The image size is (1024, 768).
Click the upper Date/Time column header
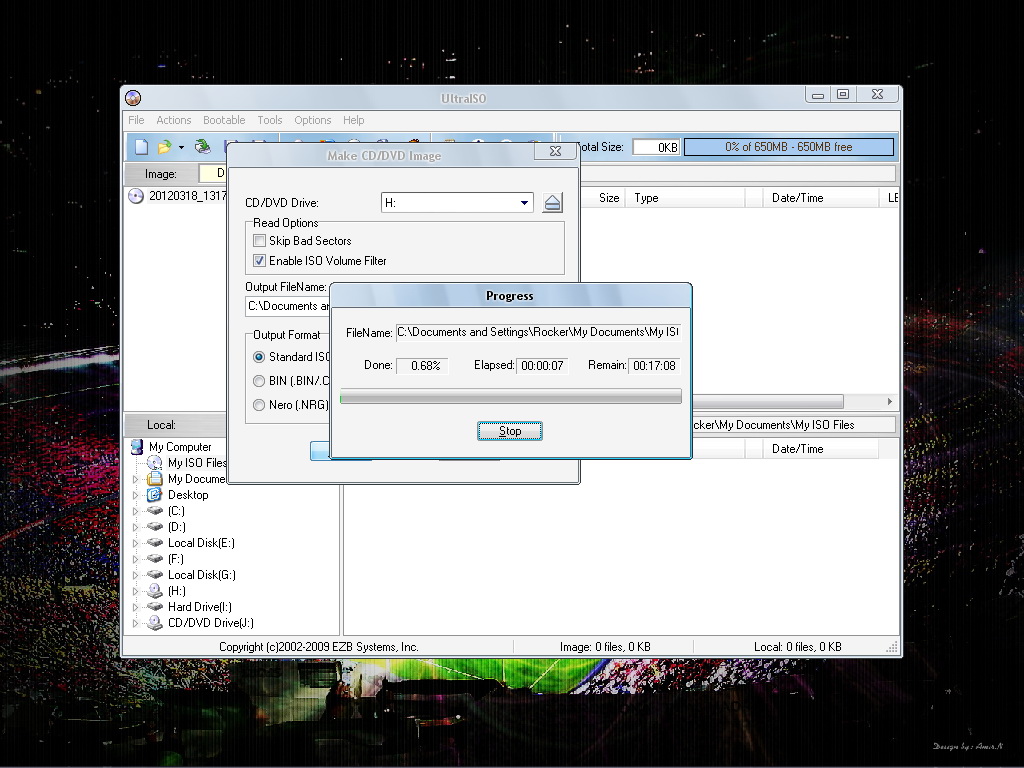pos(820,198)
